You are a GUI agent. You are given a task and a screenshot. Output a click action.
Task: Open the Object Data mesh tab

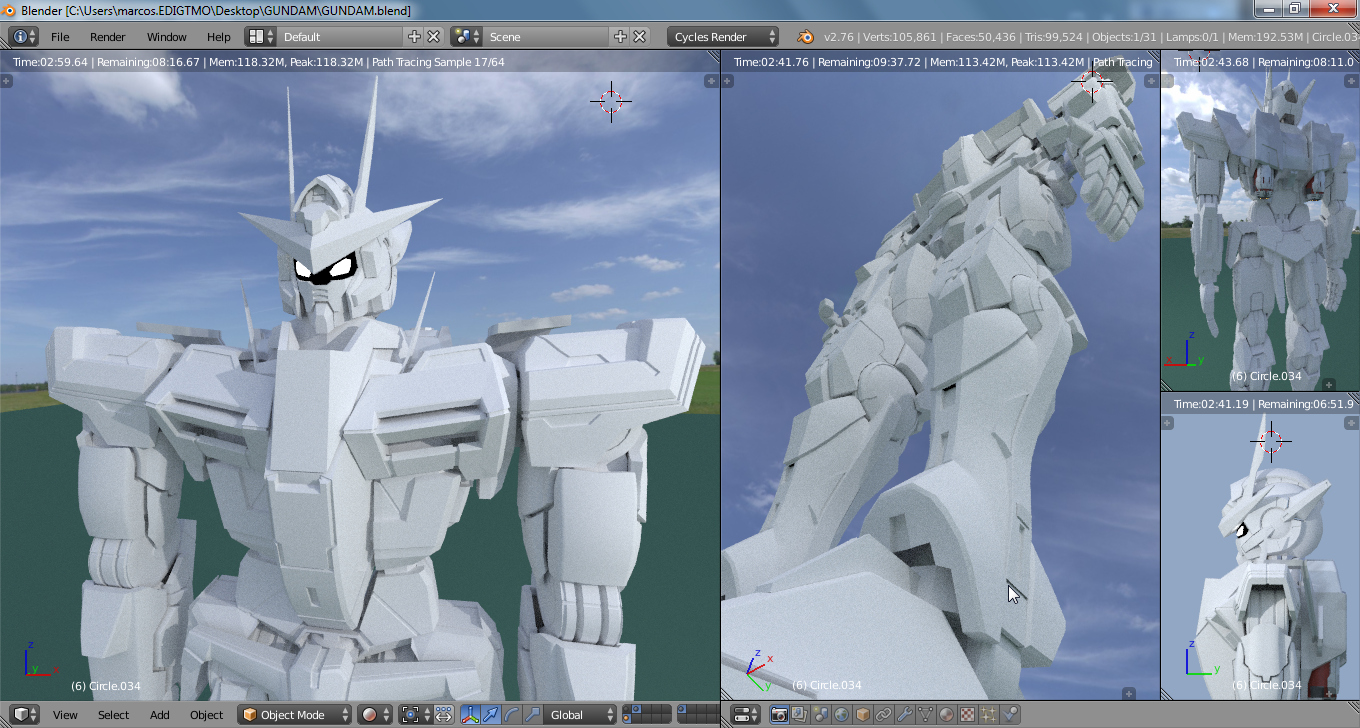[926, 715]
